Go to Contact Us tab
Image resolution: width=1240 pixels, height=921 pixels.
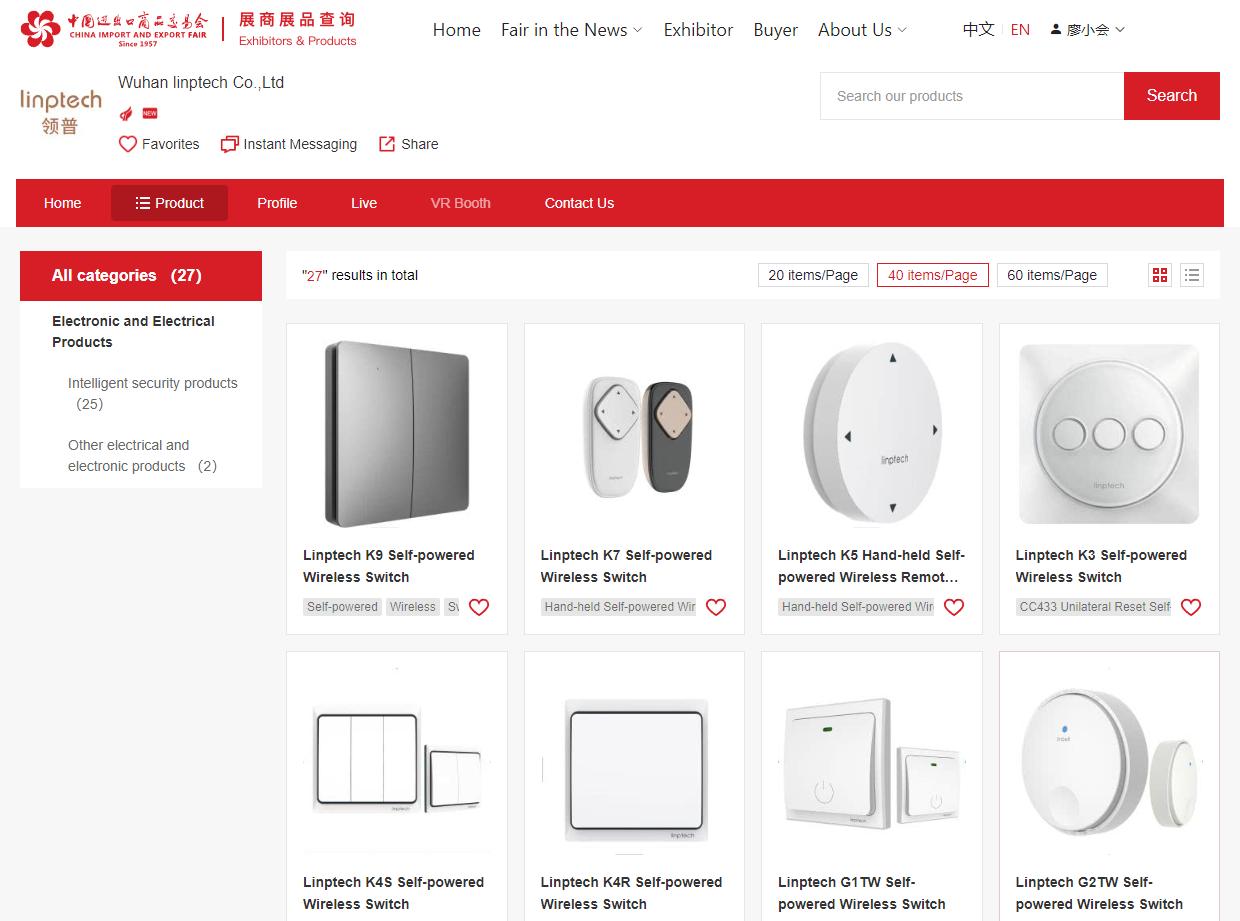[579, 203]
